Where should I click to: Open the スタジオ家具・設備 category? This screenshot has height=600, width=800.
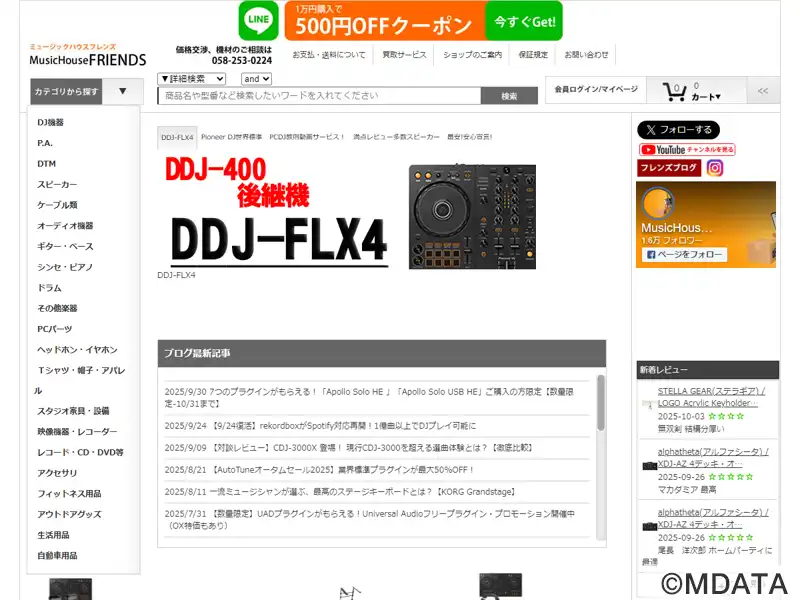coord(73,411)
